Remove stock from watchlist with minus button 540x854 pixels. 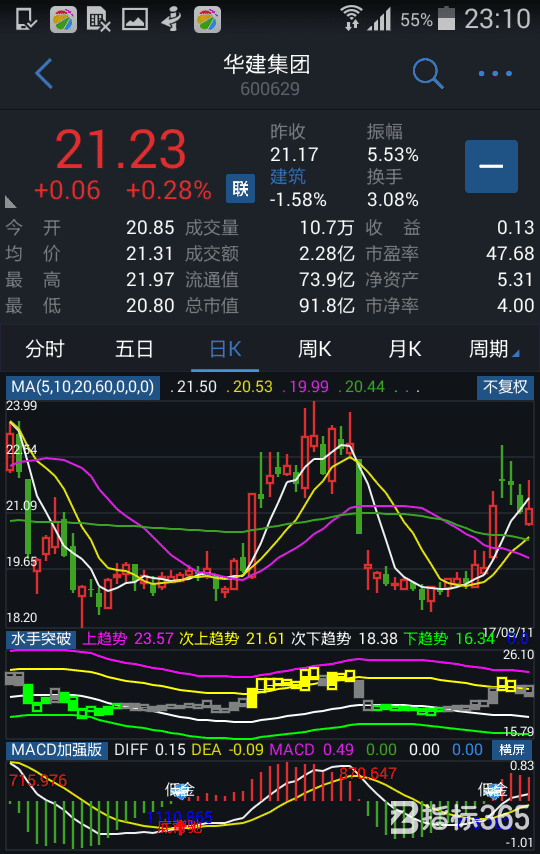tap(491, 166)
